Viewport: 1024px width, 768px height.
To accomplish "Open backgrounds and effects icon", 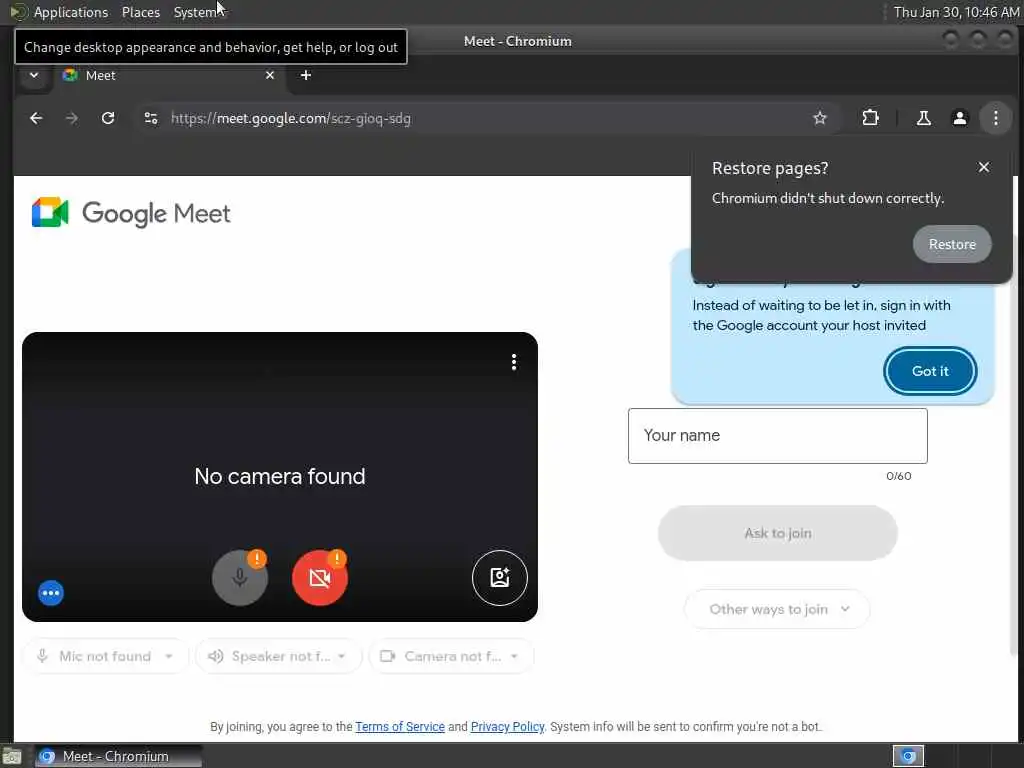I will point(500,578).
